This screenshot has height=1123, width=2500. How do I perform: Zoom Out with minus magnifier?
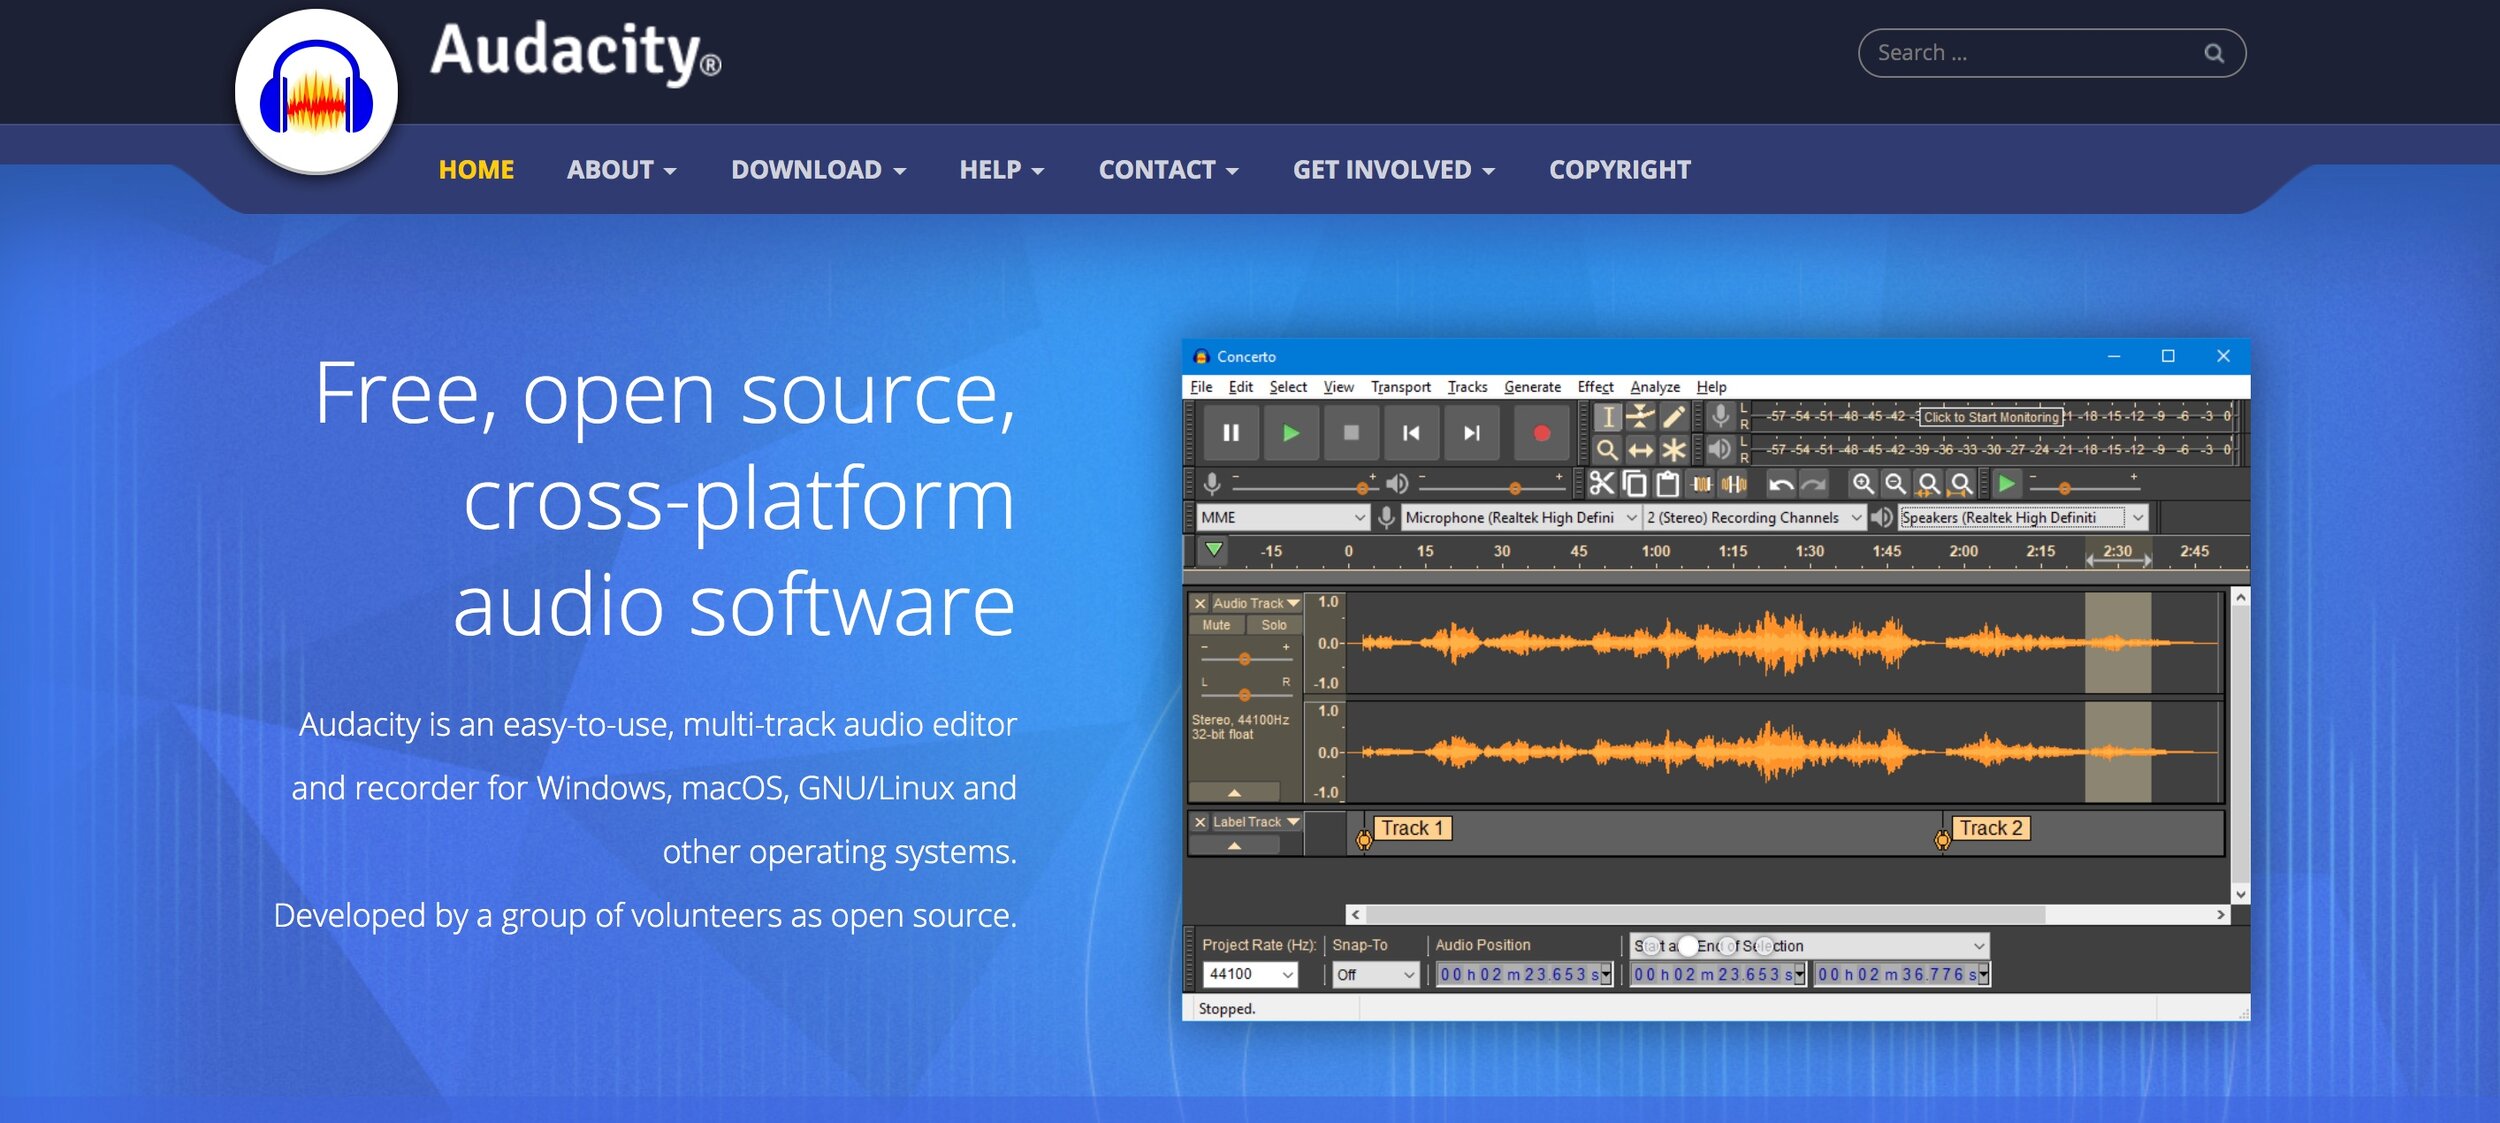click(1895, 484)
